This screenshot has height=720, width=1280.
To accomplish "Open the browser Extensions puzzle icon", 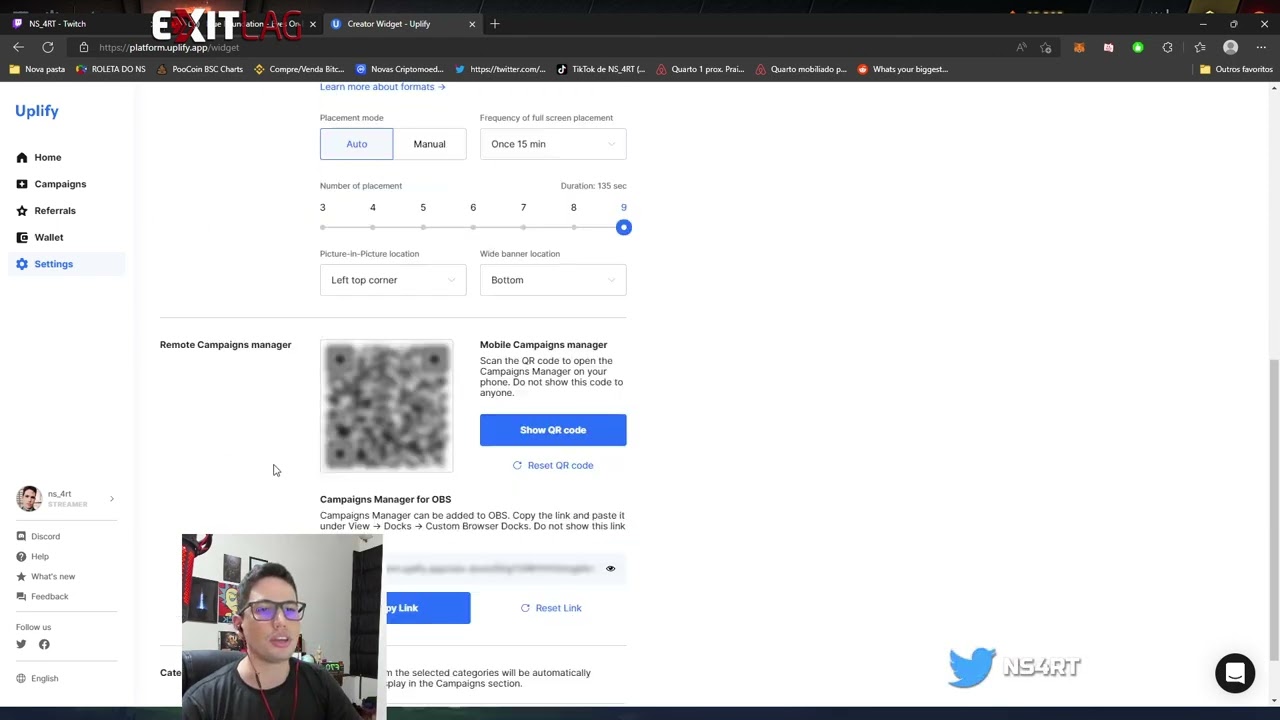I will click(x=1167, y=47).
